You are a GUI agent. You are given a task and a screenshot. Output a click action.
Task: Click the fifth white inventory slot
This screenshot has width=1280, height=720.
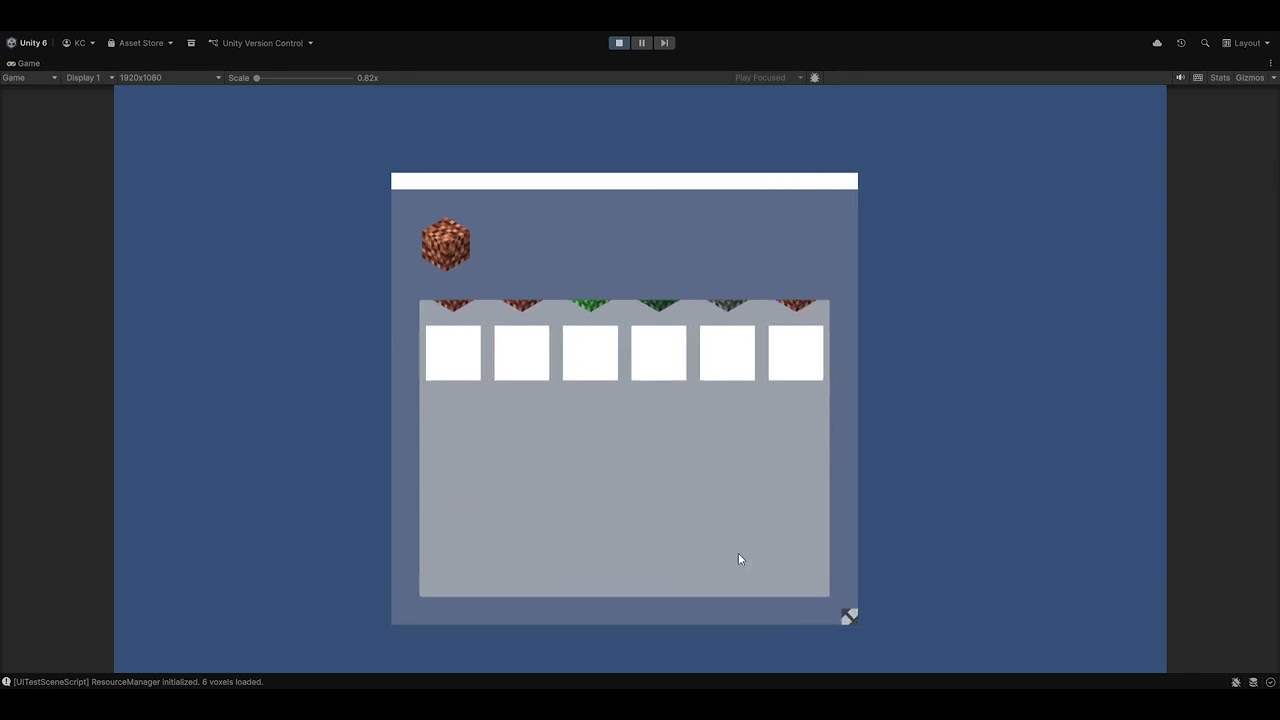727,353
